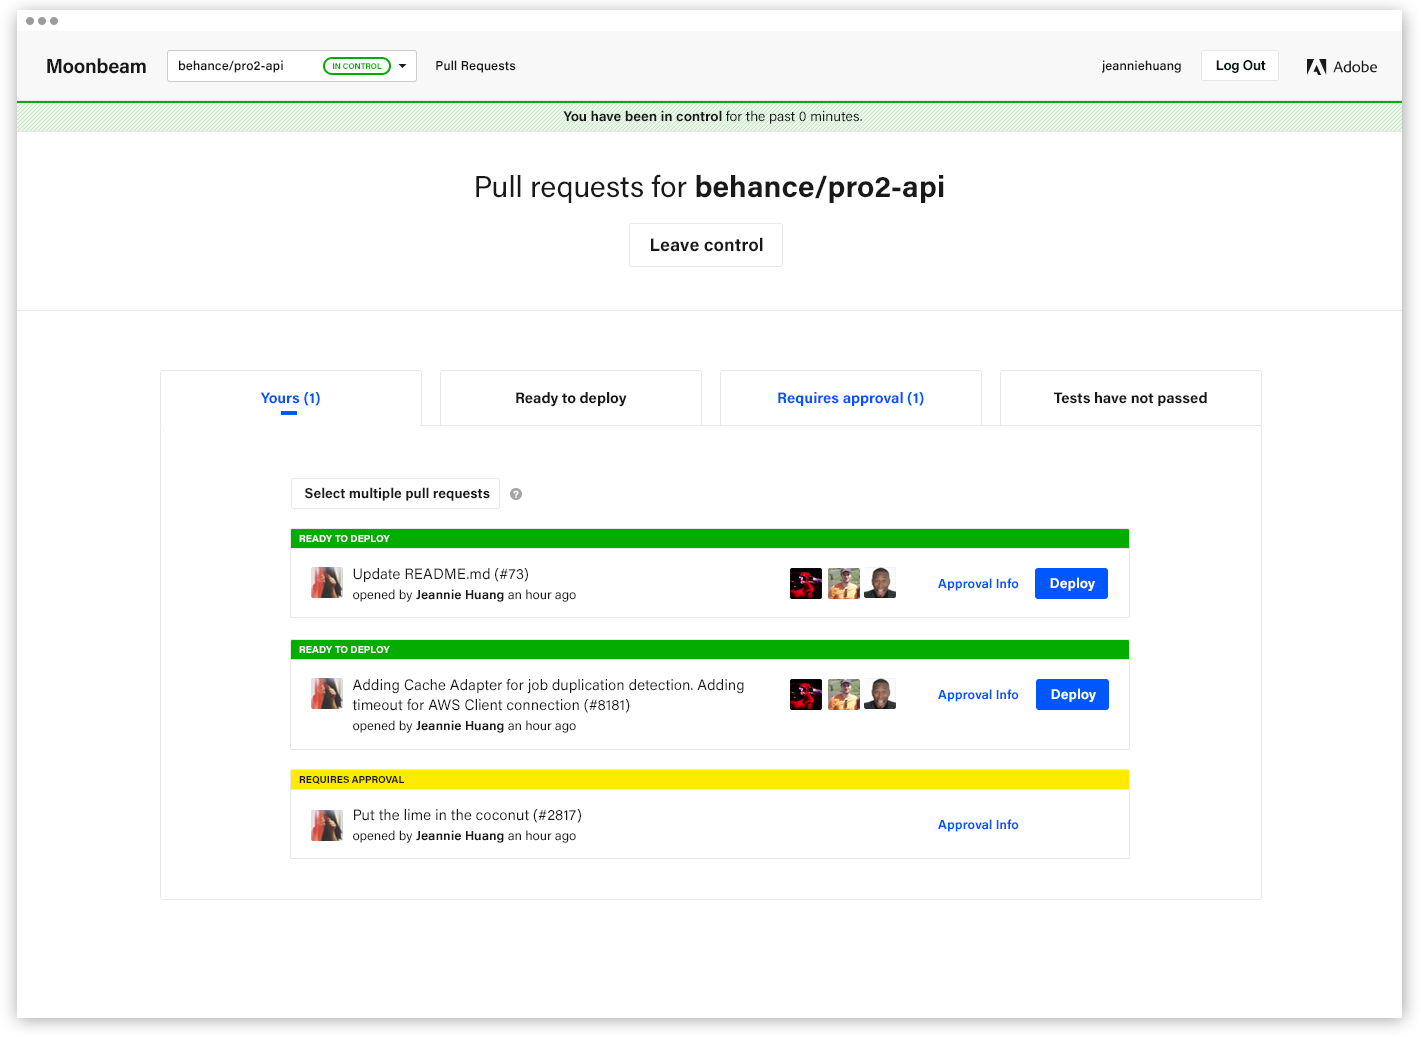
Task: Open Approval Info for pull request #8181
Action: point(978,695)
